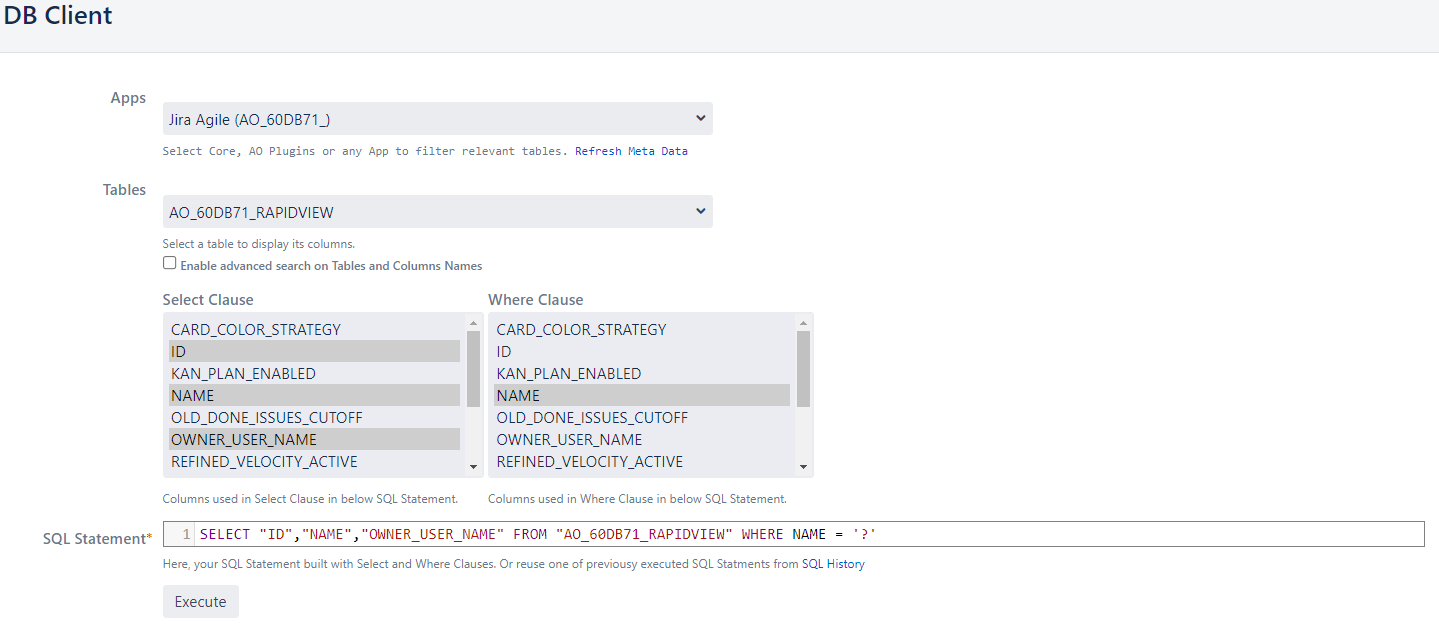
Task: Enable advanced search on Tables and Columns
Action: tap(170, 264)
